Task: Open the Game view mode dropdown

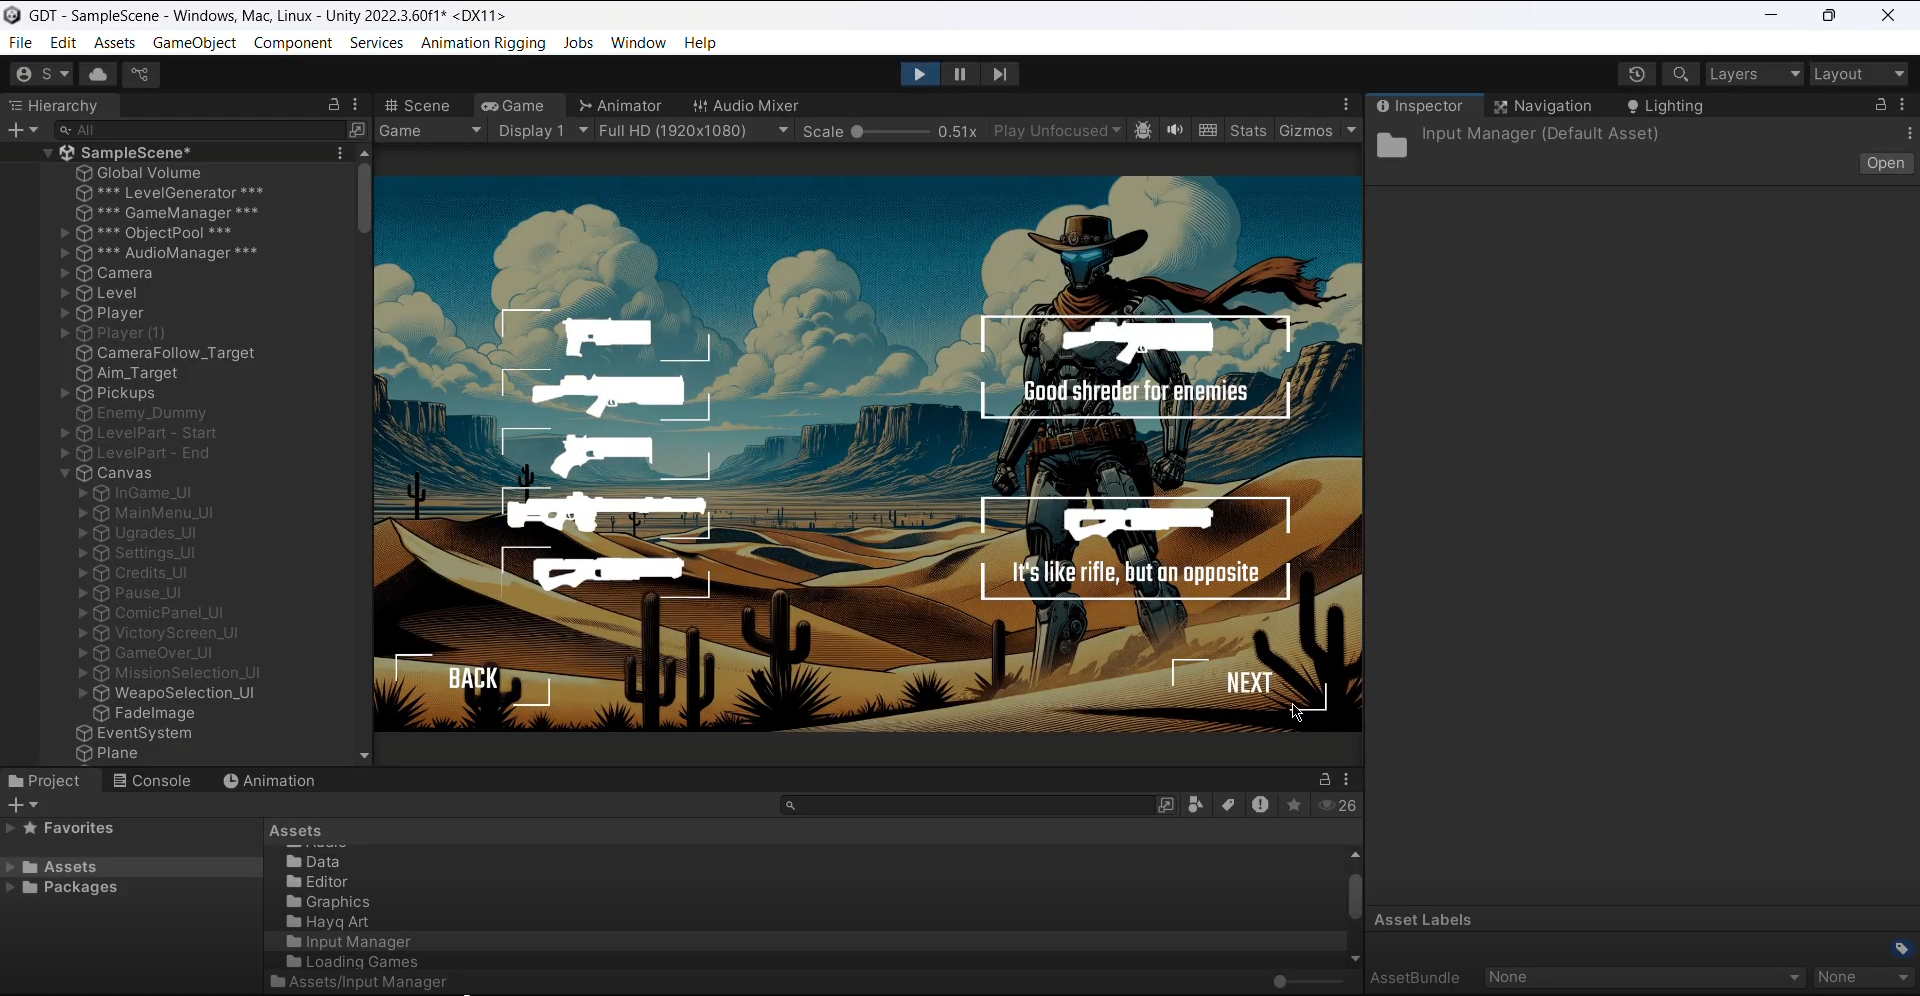Action: point(431,131)
